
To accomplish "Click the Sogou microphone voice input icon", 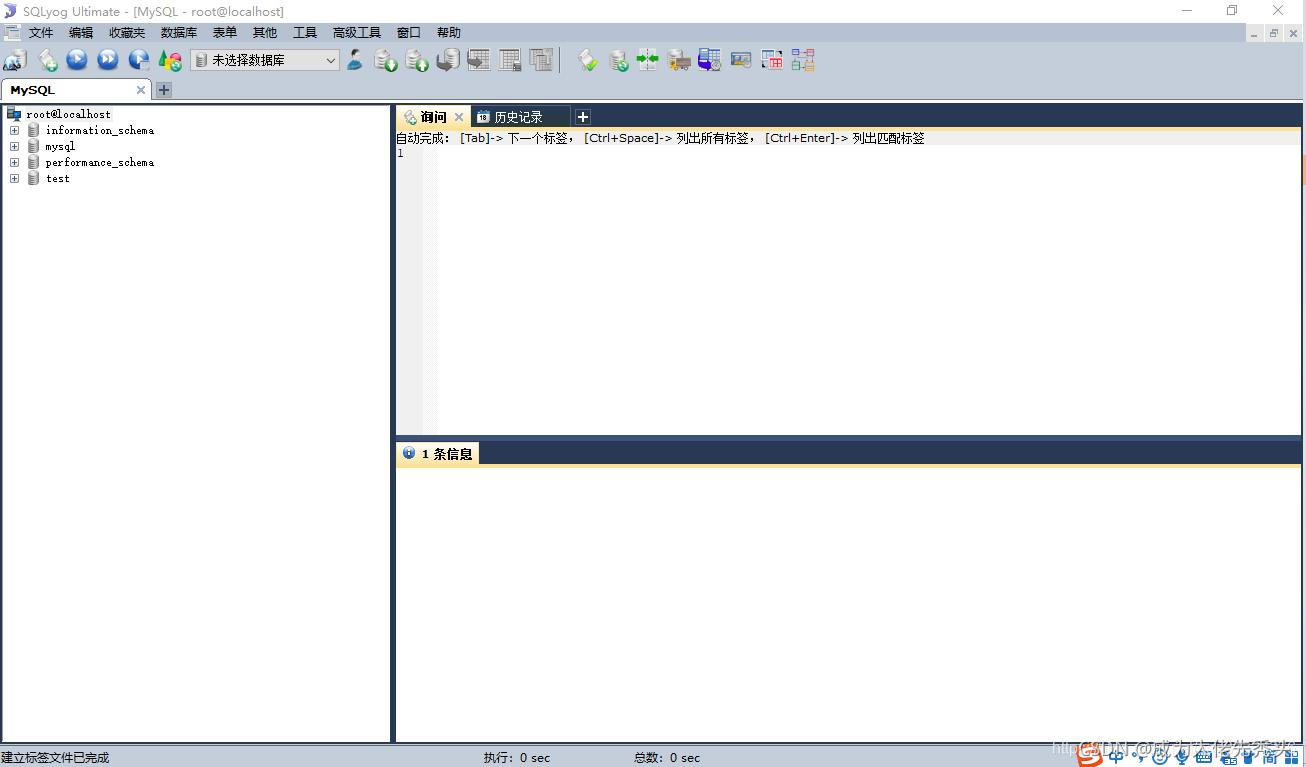I will pos(1182,757).
